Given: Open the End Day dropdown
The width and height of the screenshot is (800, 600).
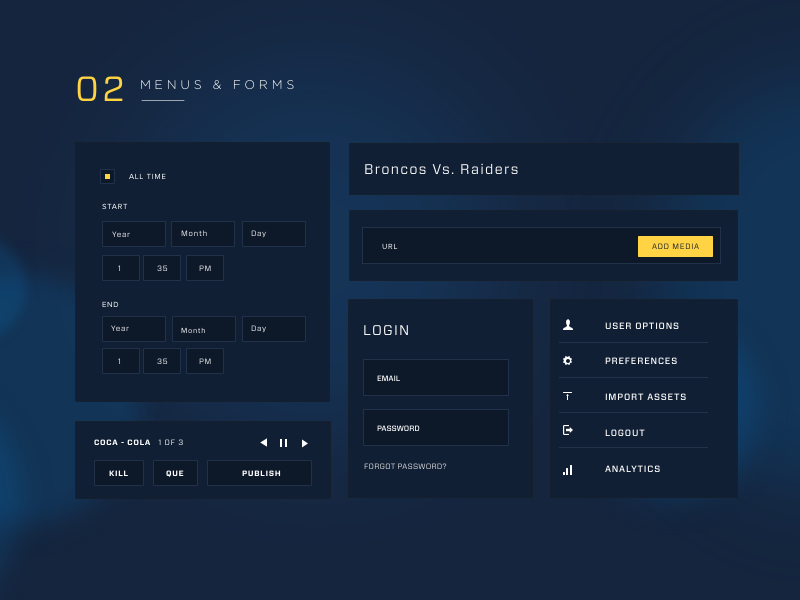Looking at the screenshot, I should pyautogui.click(x=274, y=329).
